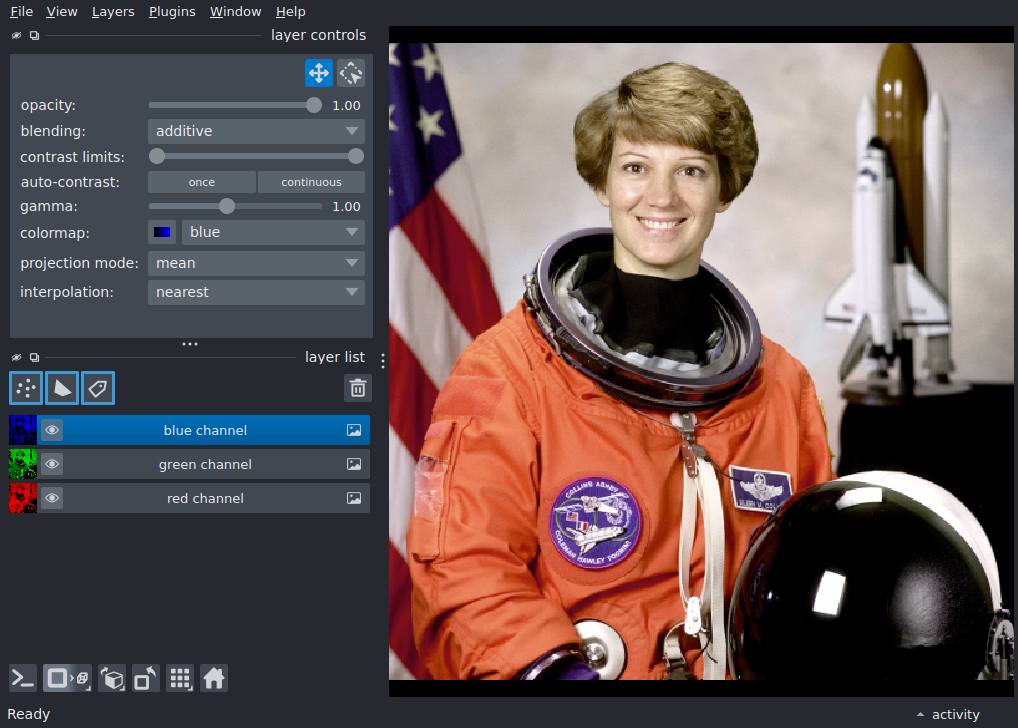The image size is (1018, 728).
Task: Select the pan/zoom mode tool
Action: tap(319, 73)
